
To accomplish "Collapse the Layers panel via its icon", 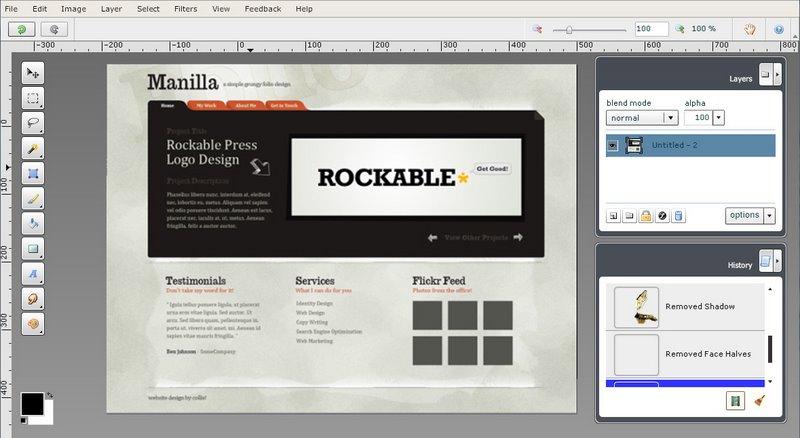I will [766, 75].
